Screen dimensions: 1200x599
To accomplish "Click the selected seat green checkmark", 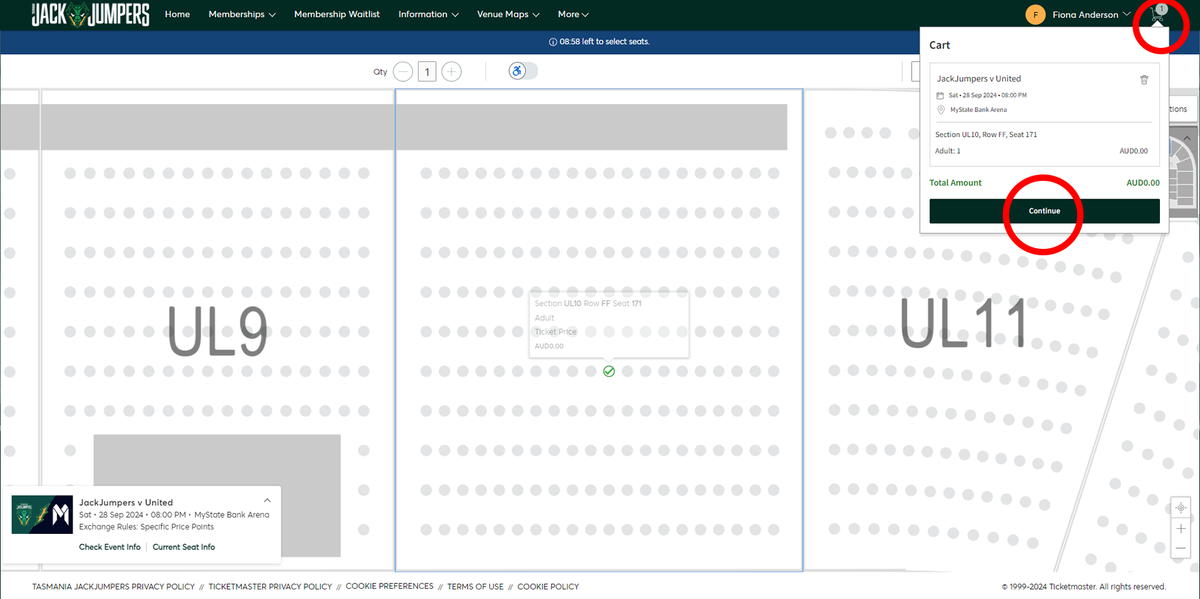I will (x=609, y=371).
